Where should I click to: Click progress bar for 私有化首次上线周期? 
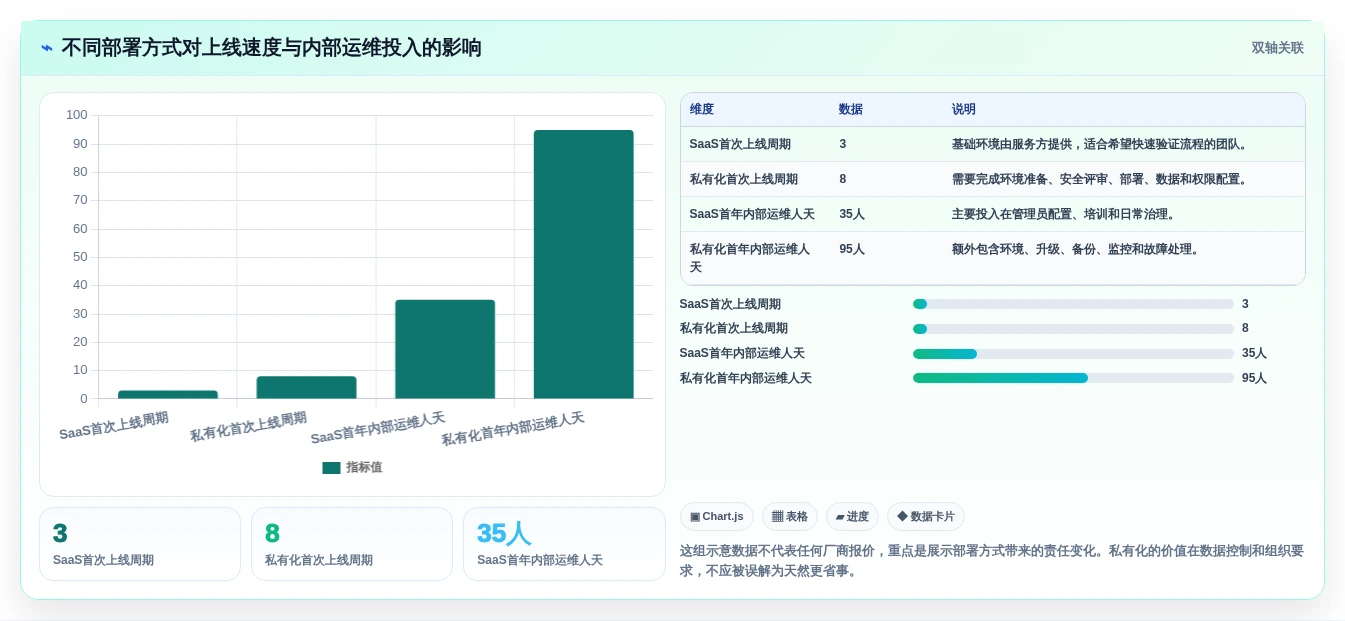[1073, 329]
